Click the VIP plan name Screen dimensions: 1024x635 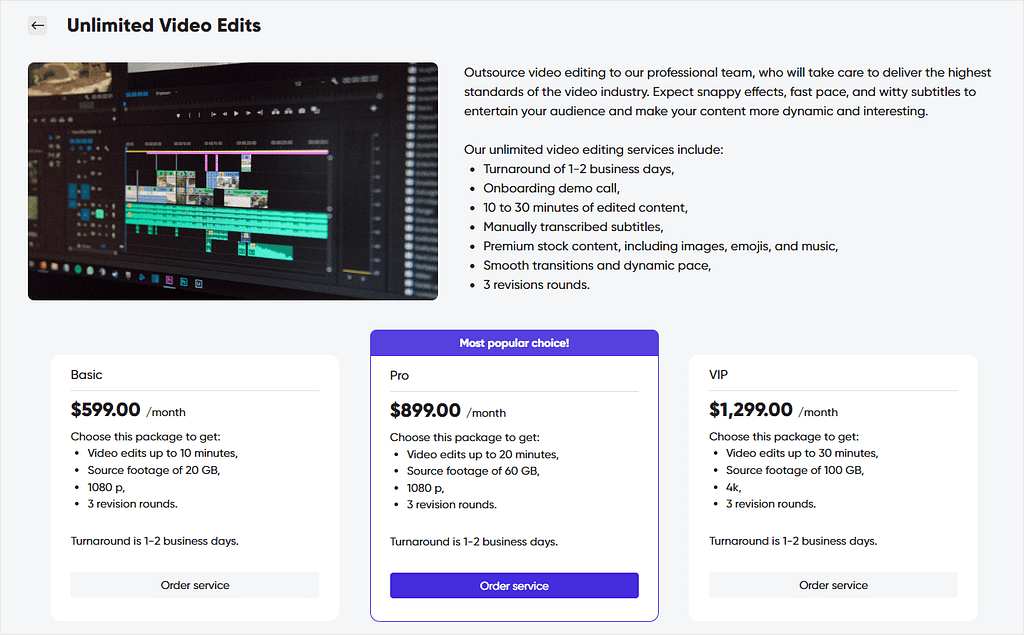pos(718,374)
